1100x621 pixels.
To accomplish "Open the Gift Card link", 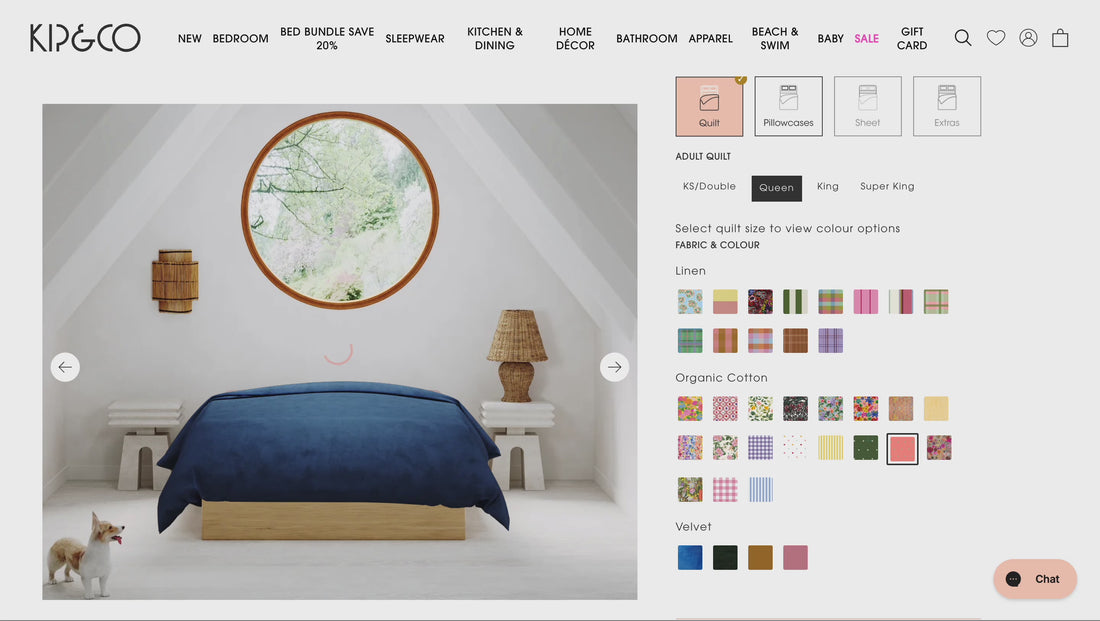I will (x=912, y=39).
